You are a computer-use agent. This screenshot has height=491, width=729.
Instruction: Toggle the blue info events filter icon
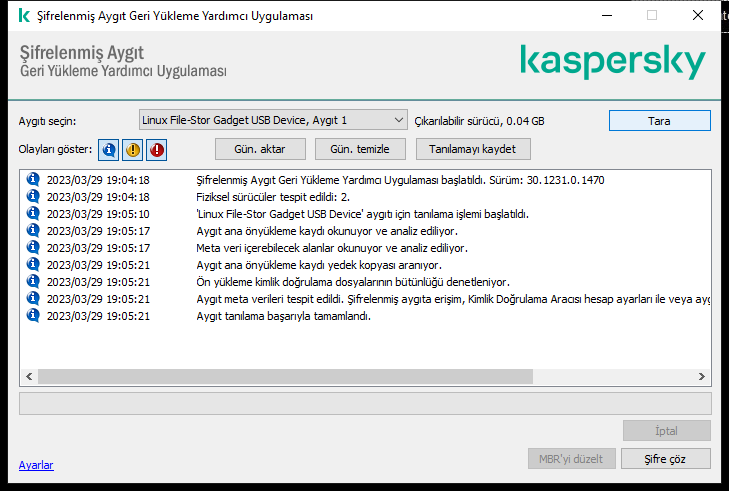click(109, 150)
